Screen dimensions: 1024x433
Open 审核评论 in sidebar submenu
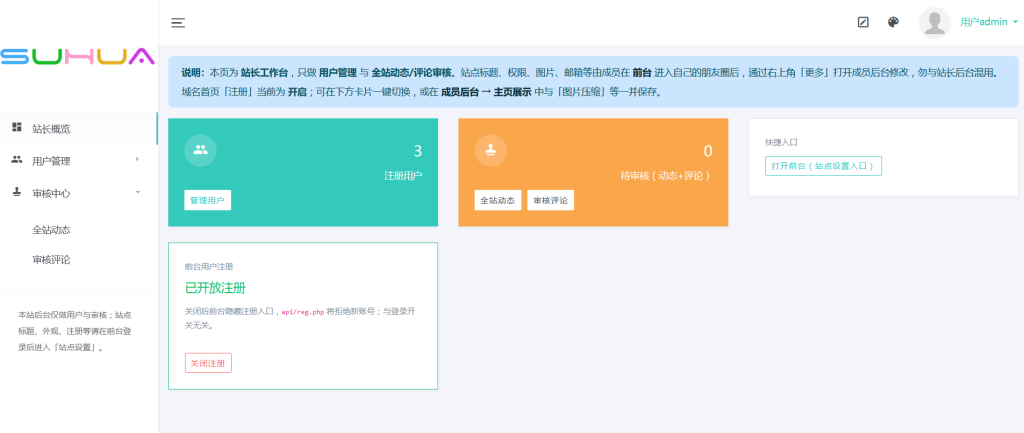(x=52, y=259)
